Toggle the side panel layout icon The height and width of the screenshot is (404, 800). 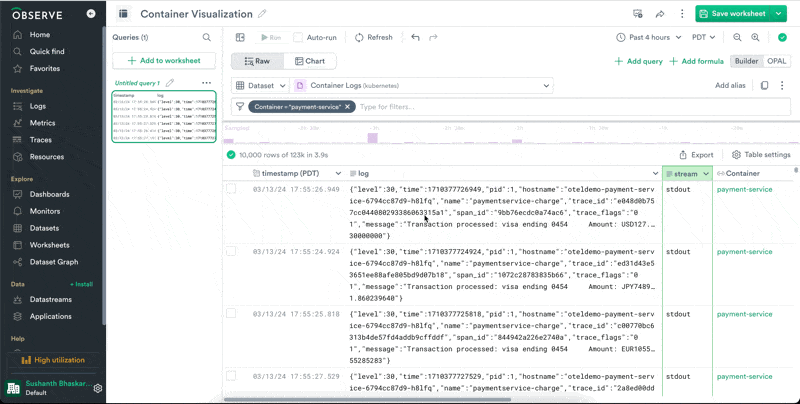[240, 37]
